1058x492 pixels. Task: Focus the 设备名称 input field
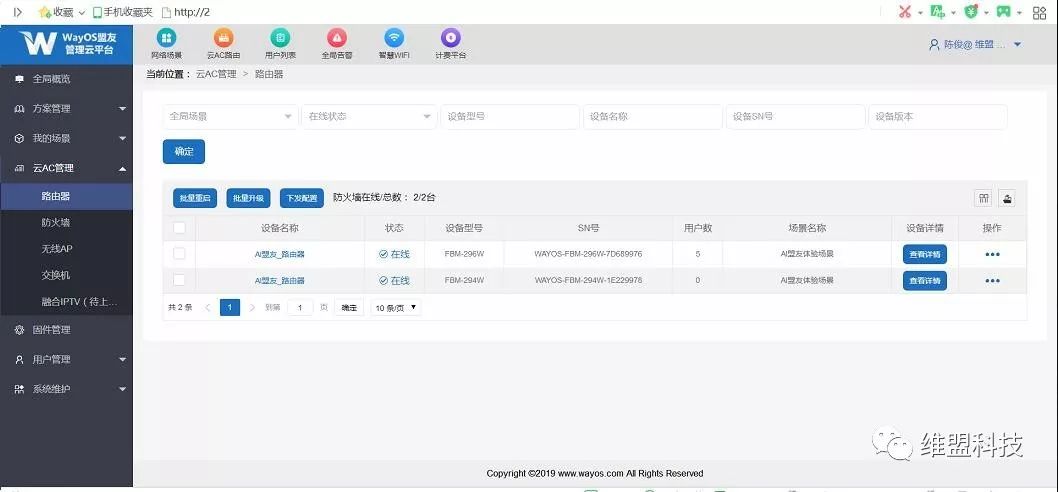pos(653,116)
